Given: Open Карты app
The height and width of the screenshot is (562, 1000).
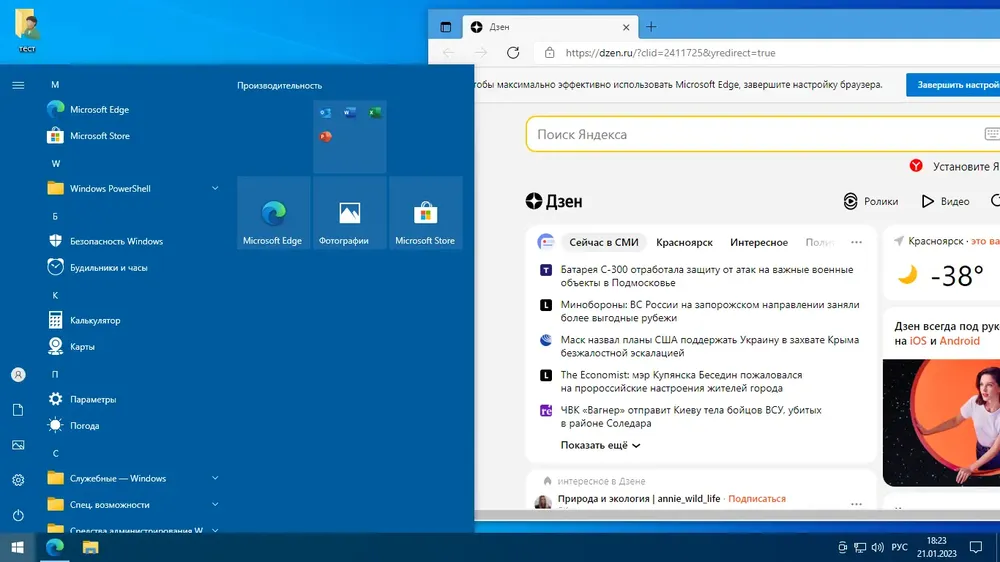Looking at the screenshot, I should (133, 346).
